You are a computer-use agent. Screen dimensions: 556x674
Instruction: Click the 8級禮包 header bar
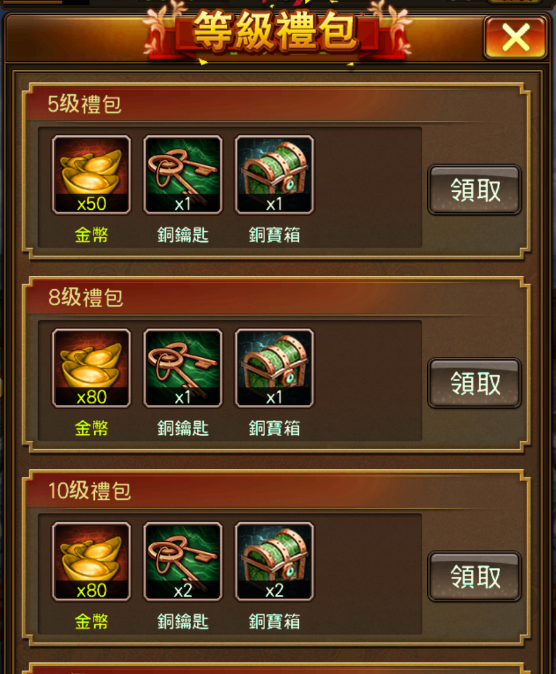pyautogui.click(x=276, y=298)
